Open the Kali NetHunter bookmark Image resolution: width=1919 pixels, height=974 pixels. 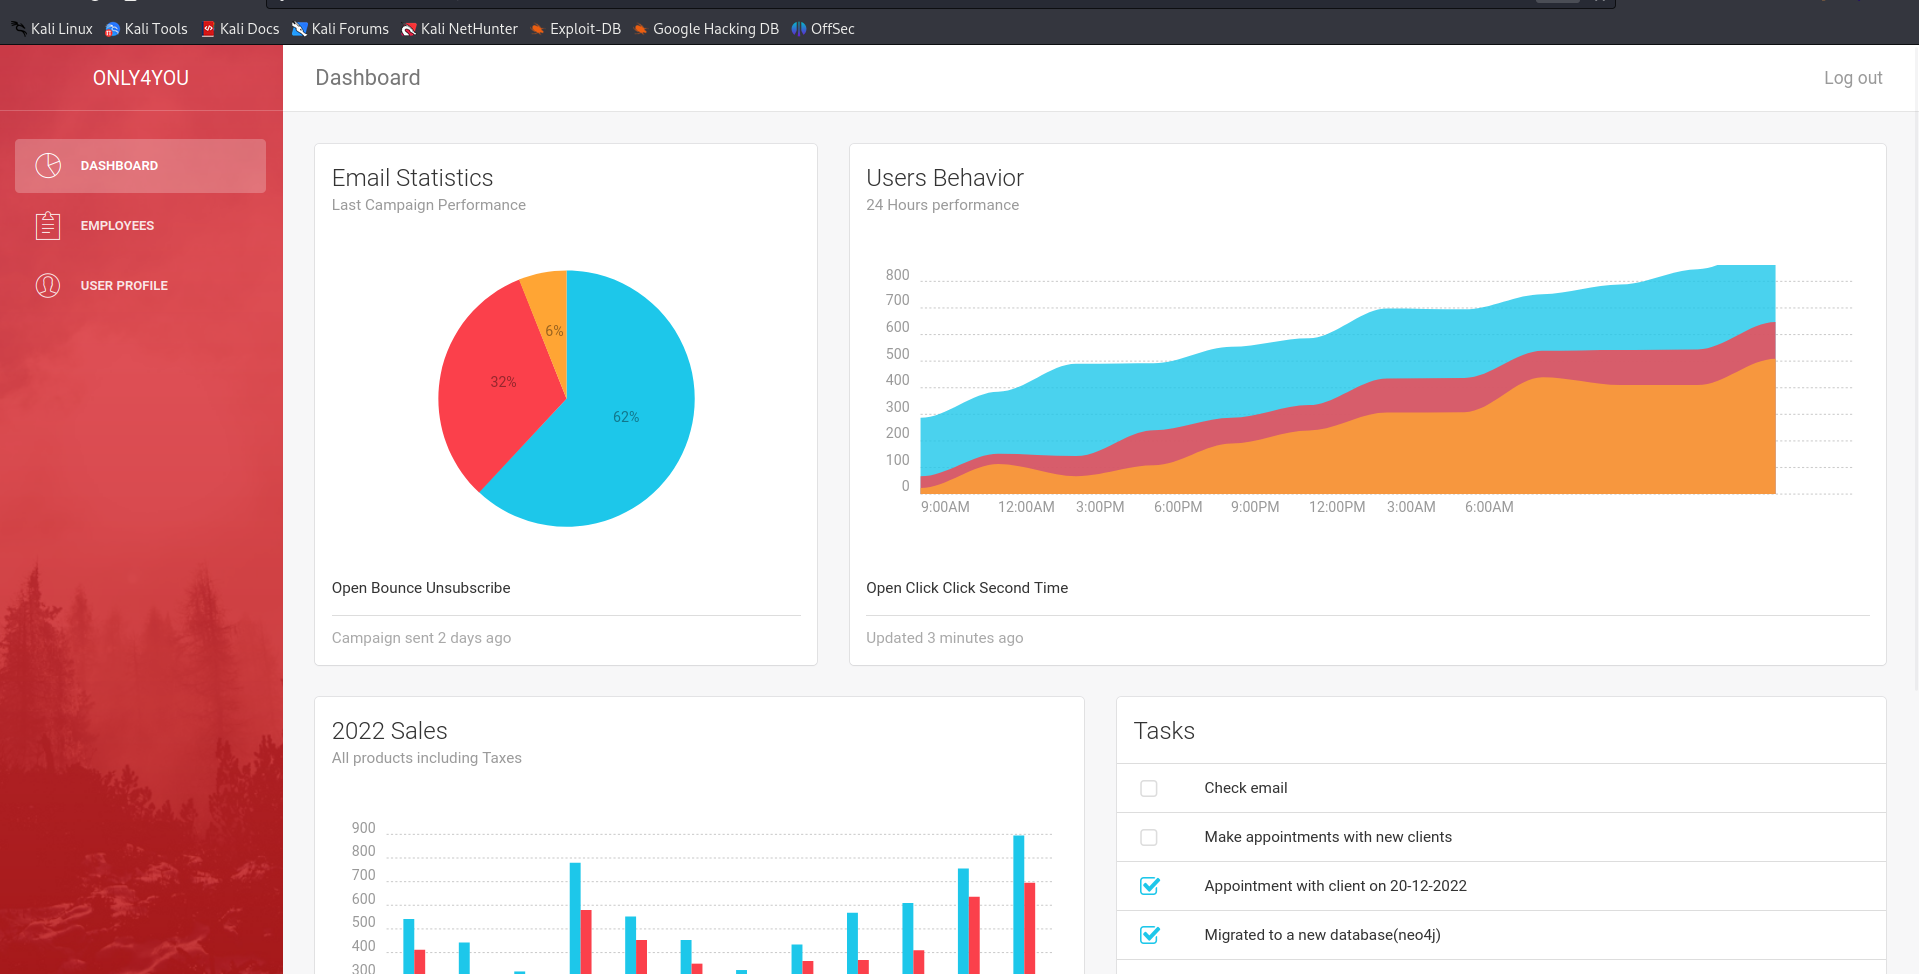tap(460, 29)
